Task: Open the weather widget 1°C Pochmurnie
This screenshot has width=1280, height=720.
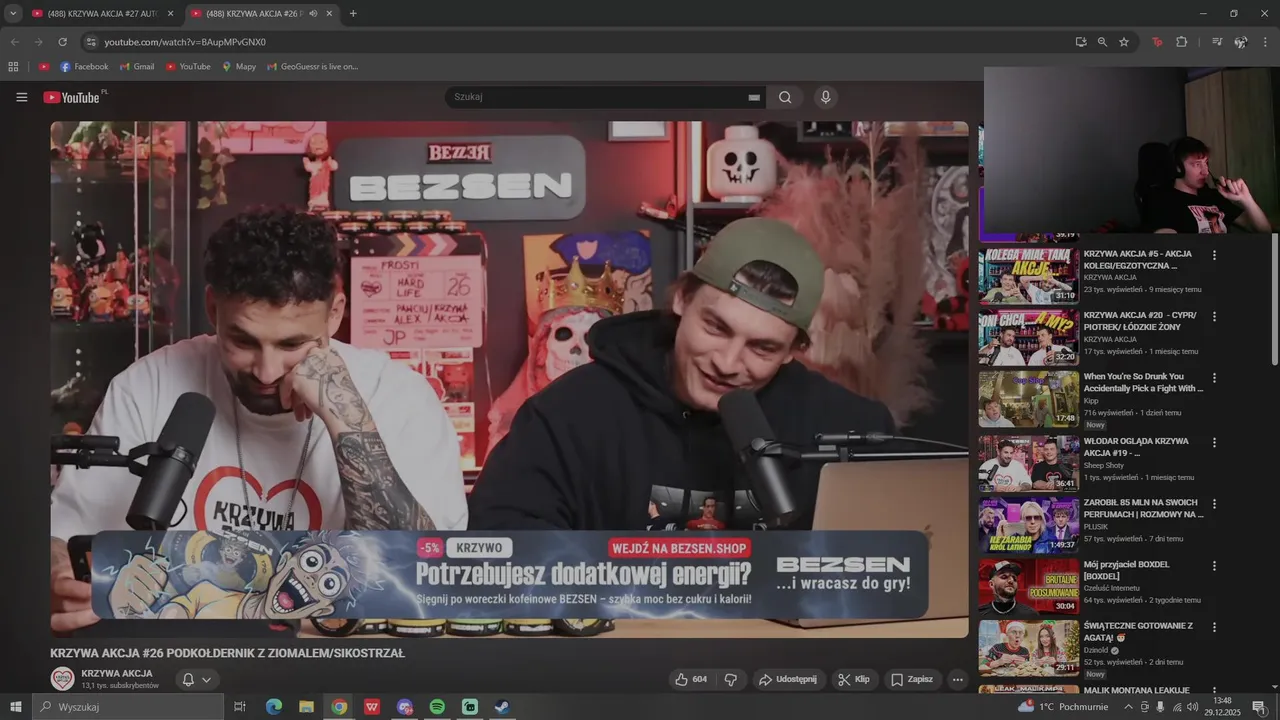Action: tap(1062, 707)
